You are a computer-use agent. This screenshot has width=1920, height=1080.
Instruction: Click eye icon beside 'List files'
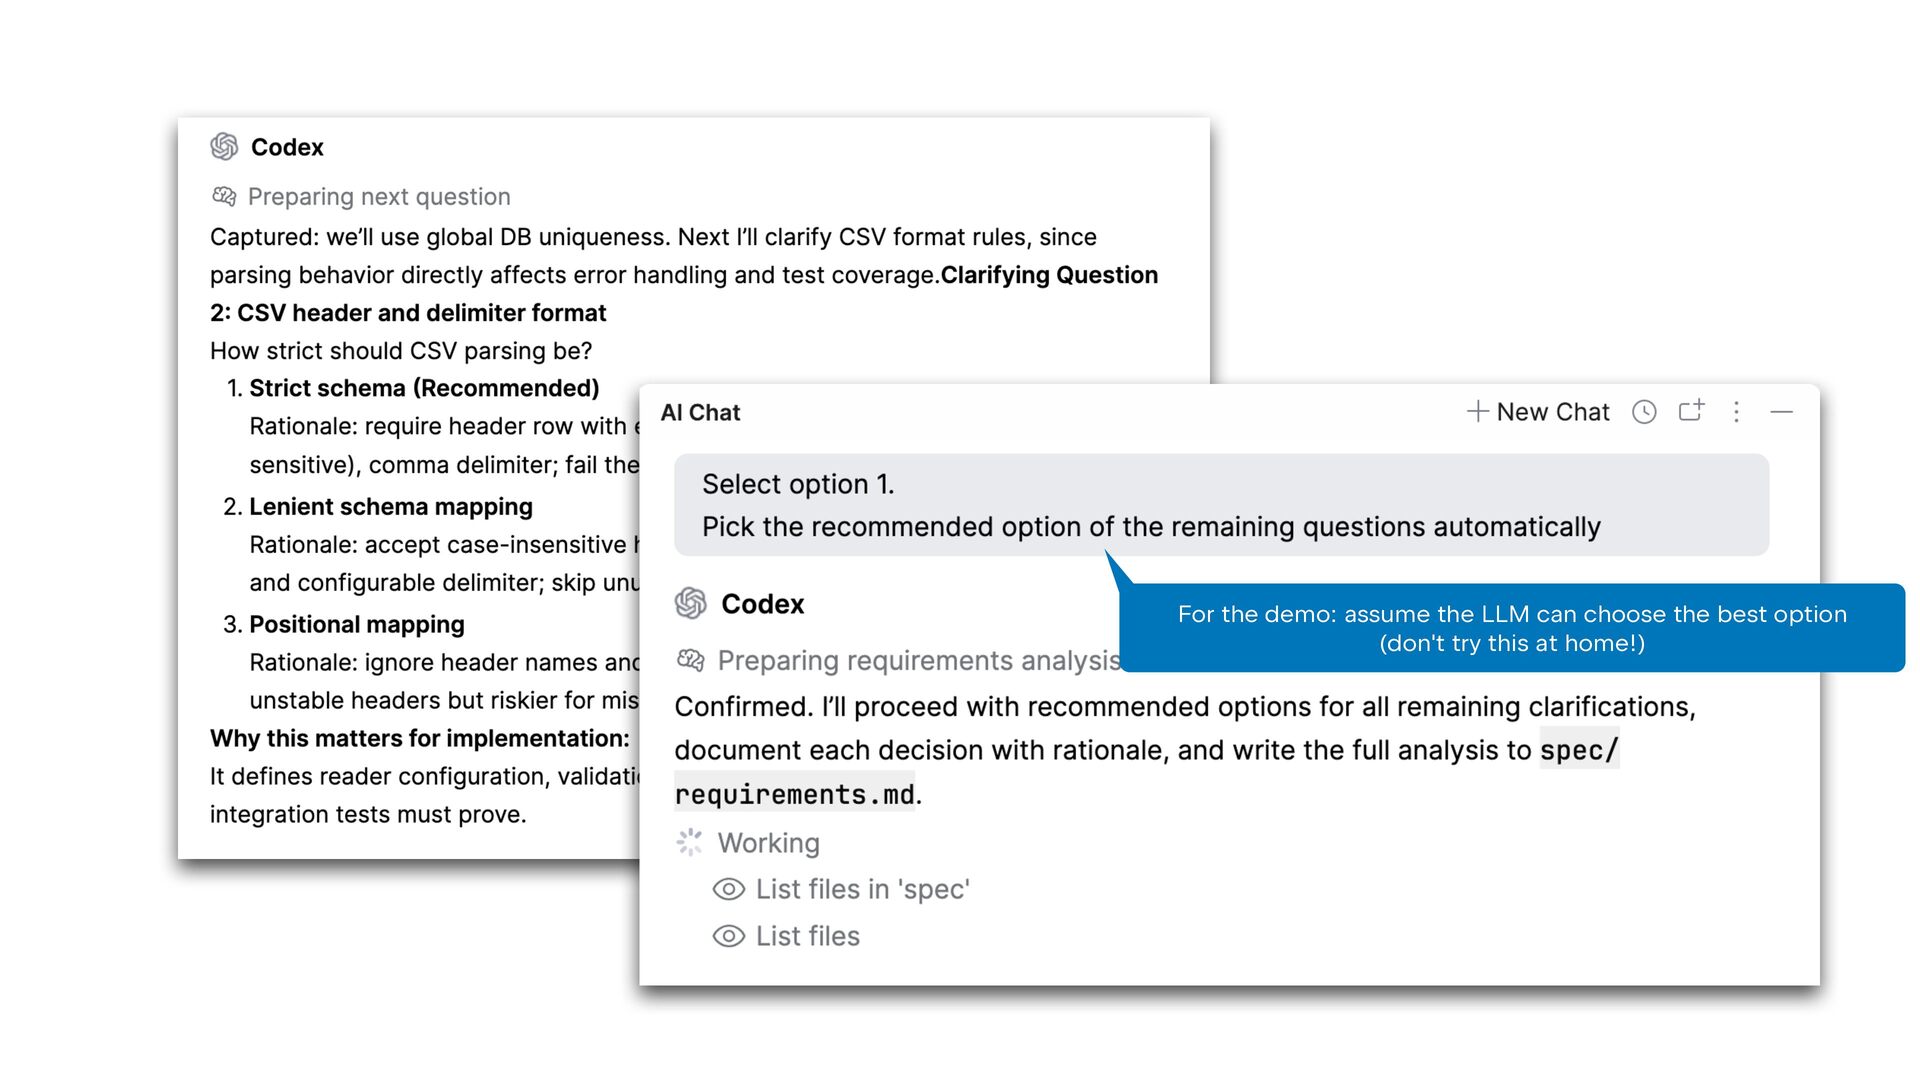tap(729, 936)
